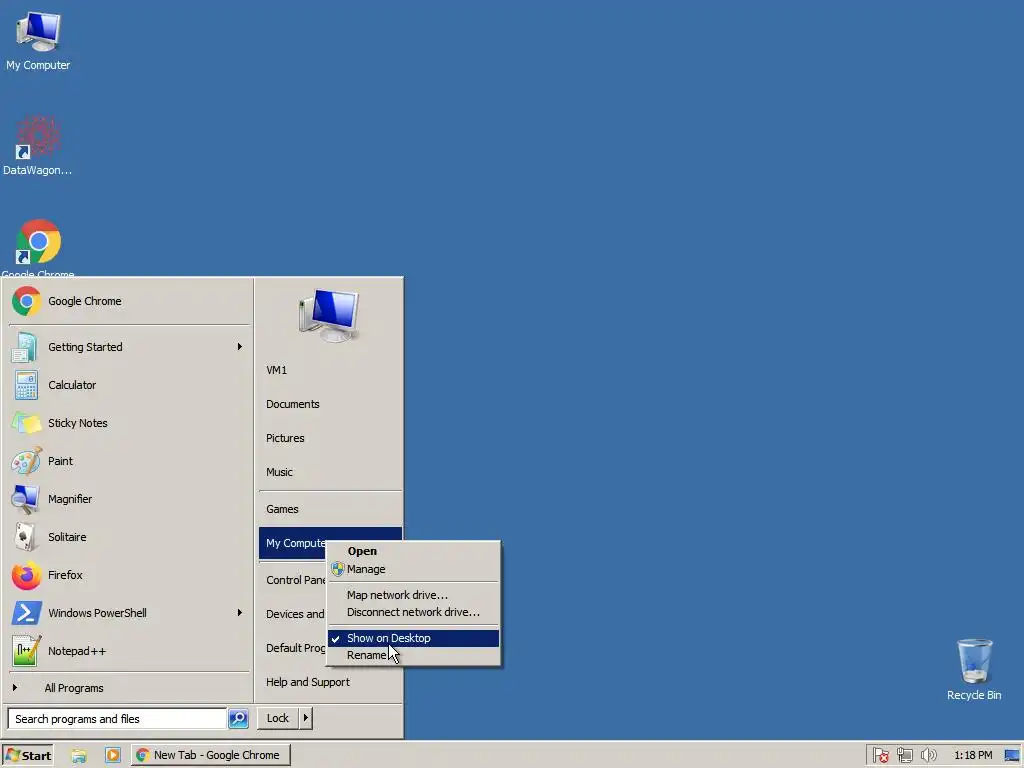
Task: Select Disconnect network drive... entry
Action: pyautogui.click(x=413, y=612)
